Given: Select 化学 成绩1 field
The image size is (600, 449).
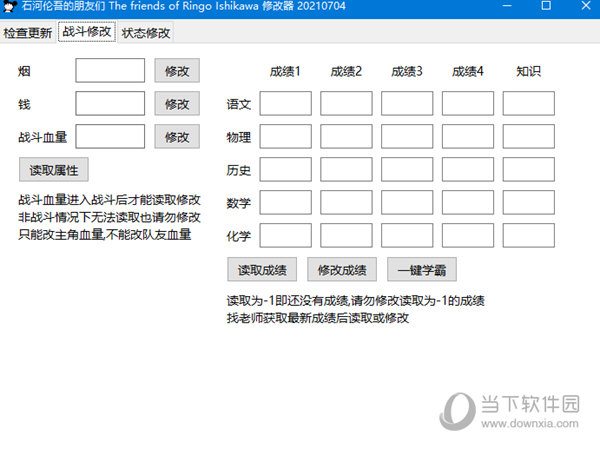Looking at the screenshot, I should (x=285, y=235).
